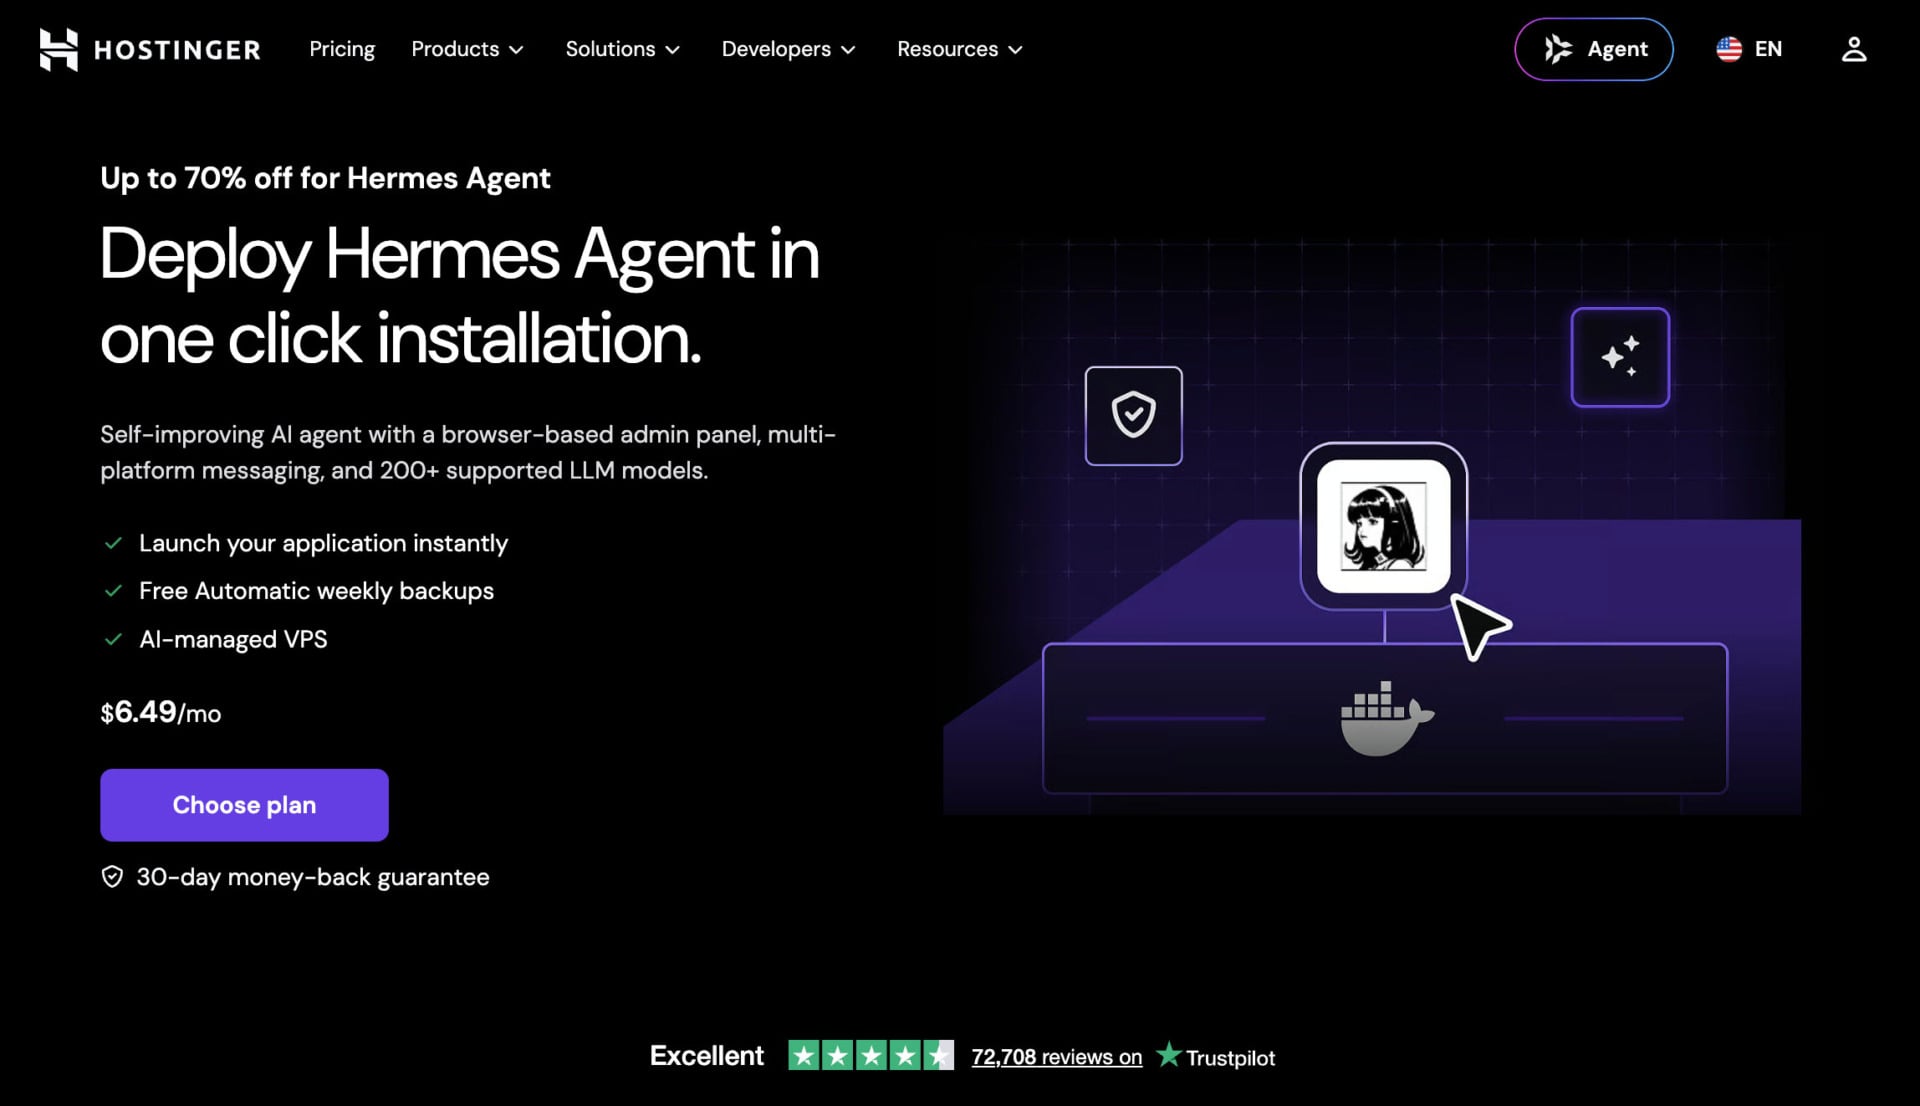This screenshot has height=1106, width=1920.
Task: Click the Agent button's arrow logo icon
Action: (1557, 49)
